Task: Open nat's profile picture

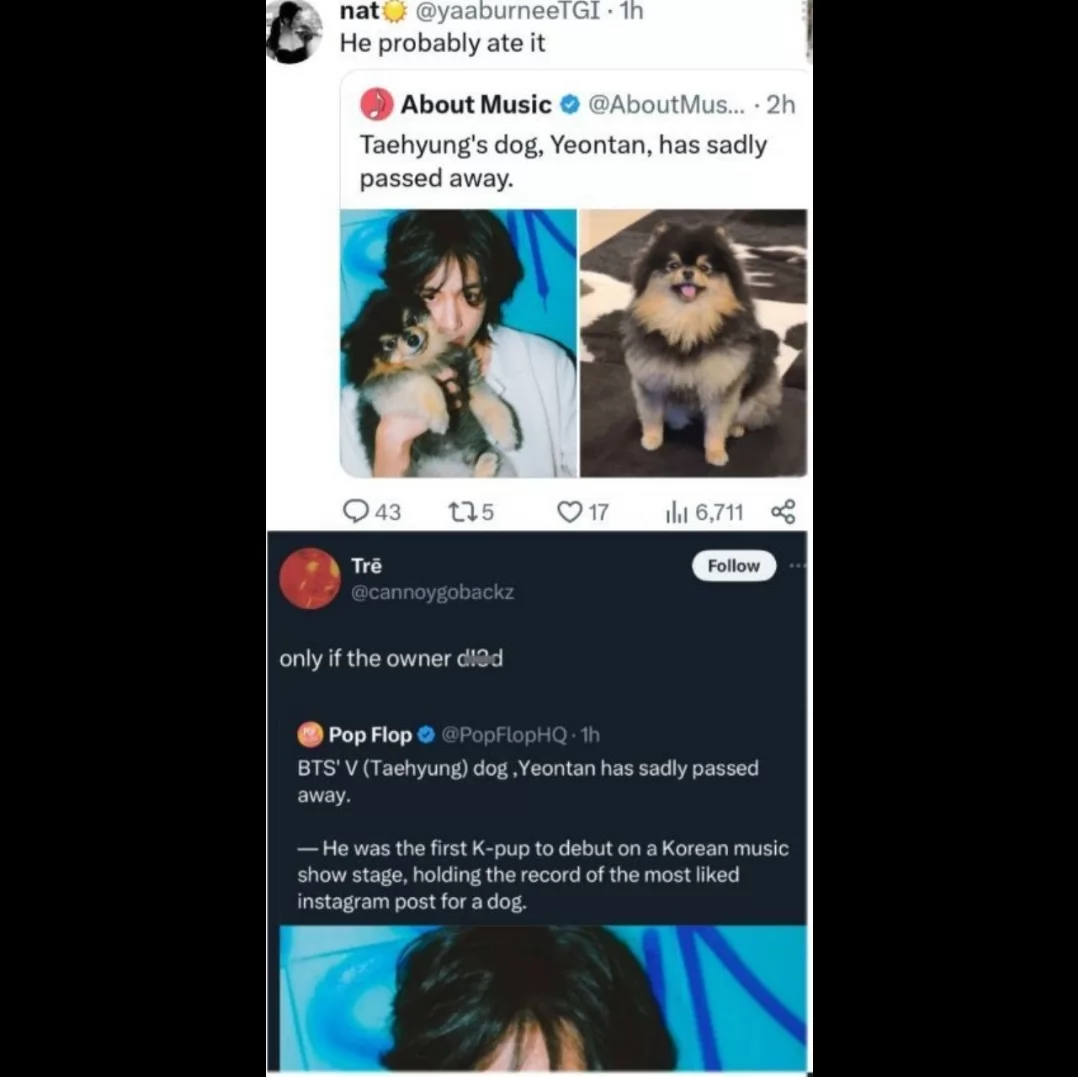Action: [x=294, y=32]
